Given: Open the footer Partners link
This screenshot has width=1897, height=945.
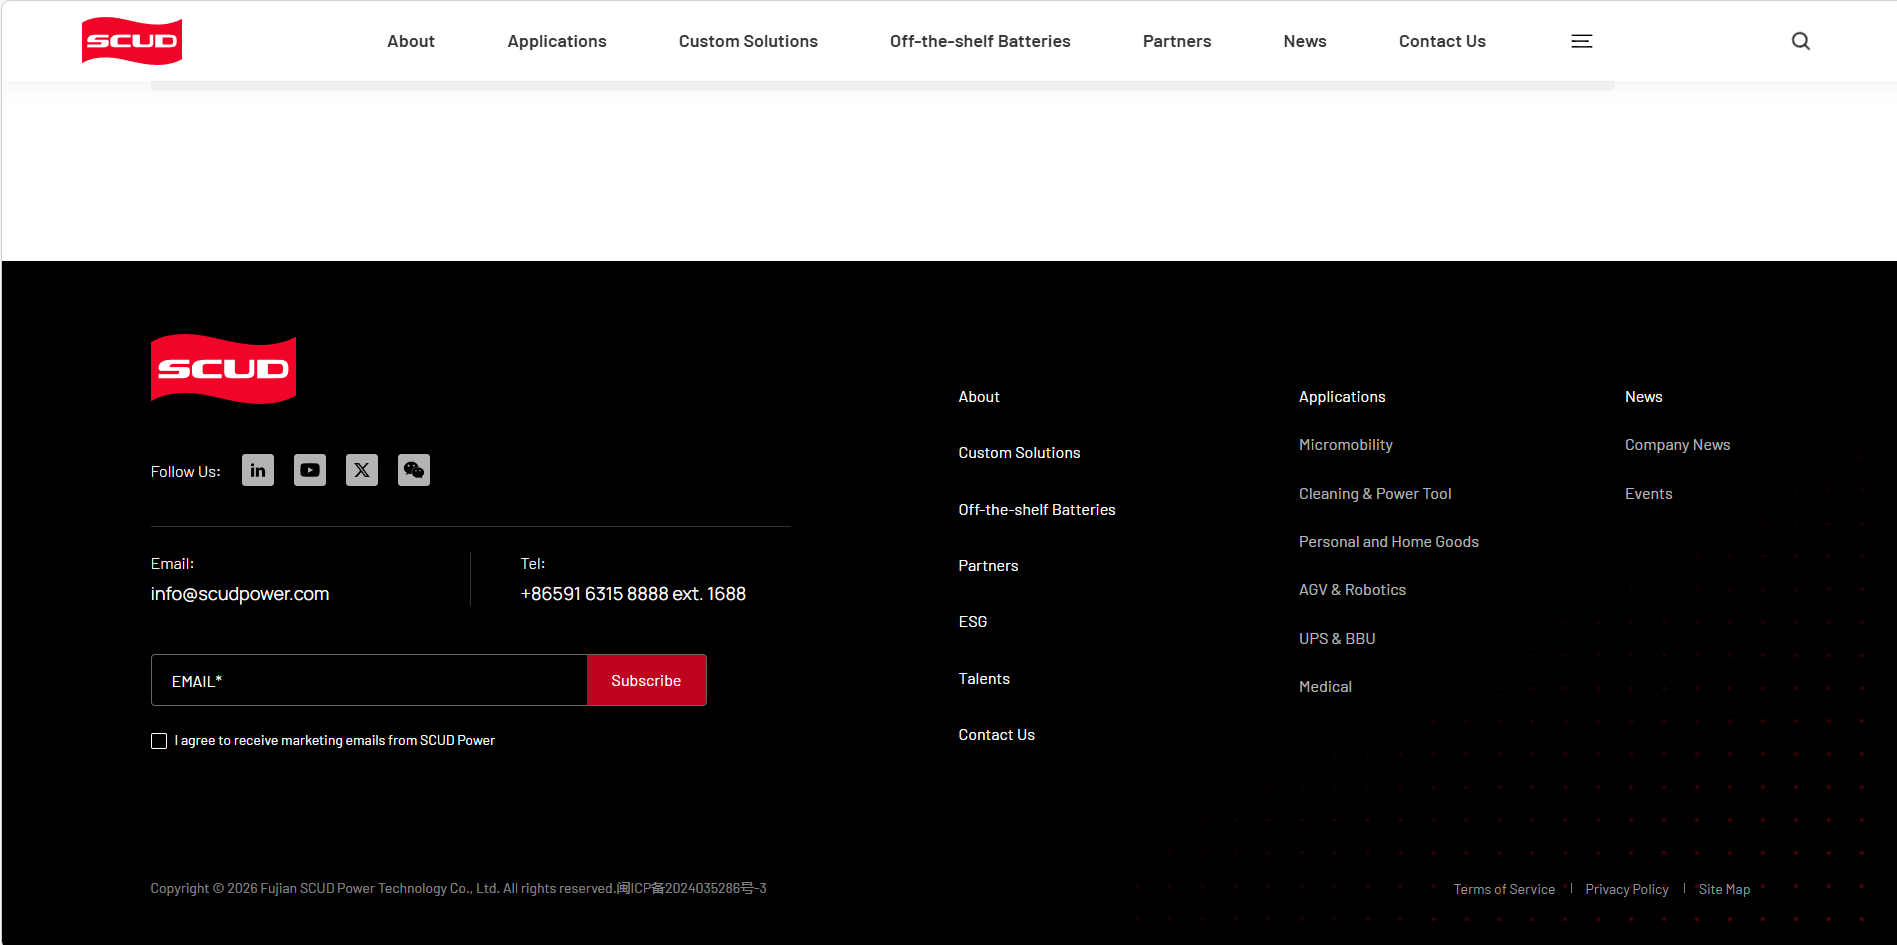Looking at the screenshot, I should point(988,566).
